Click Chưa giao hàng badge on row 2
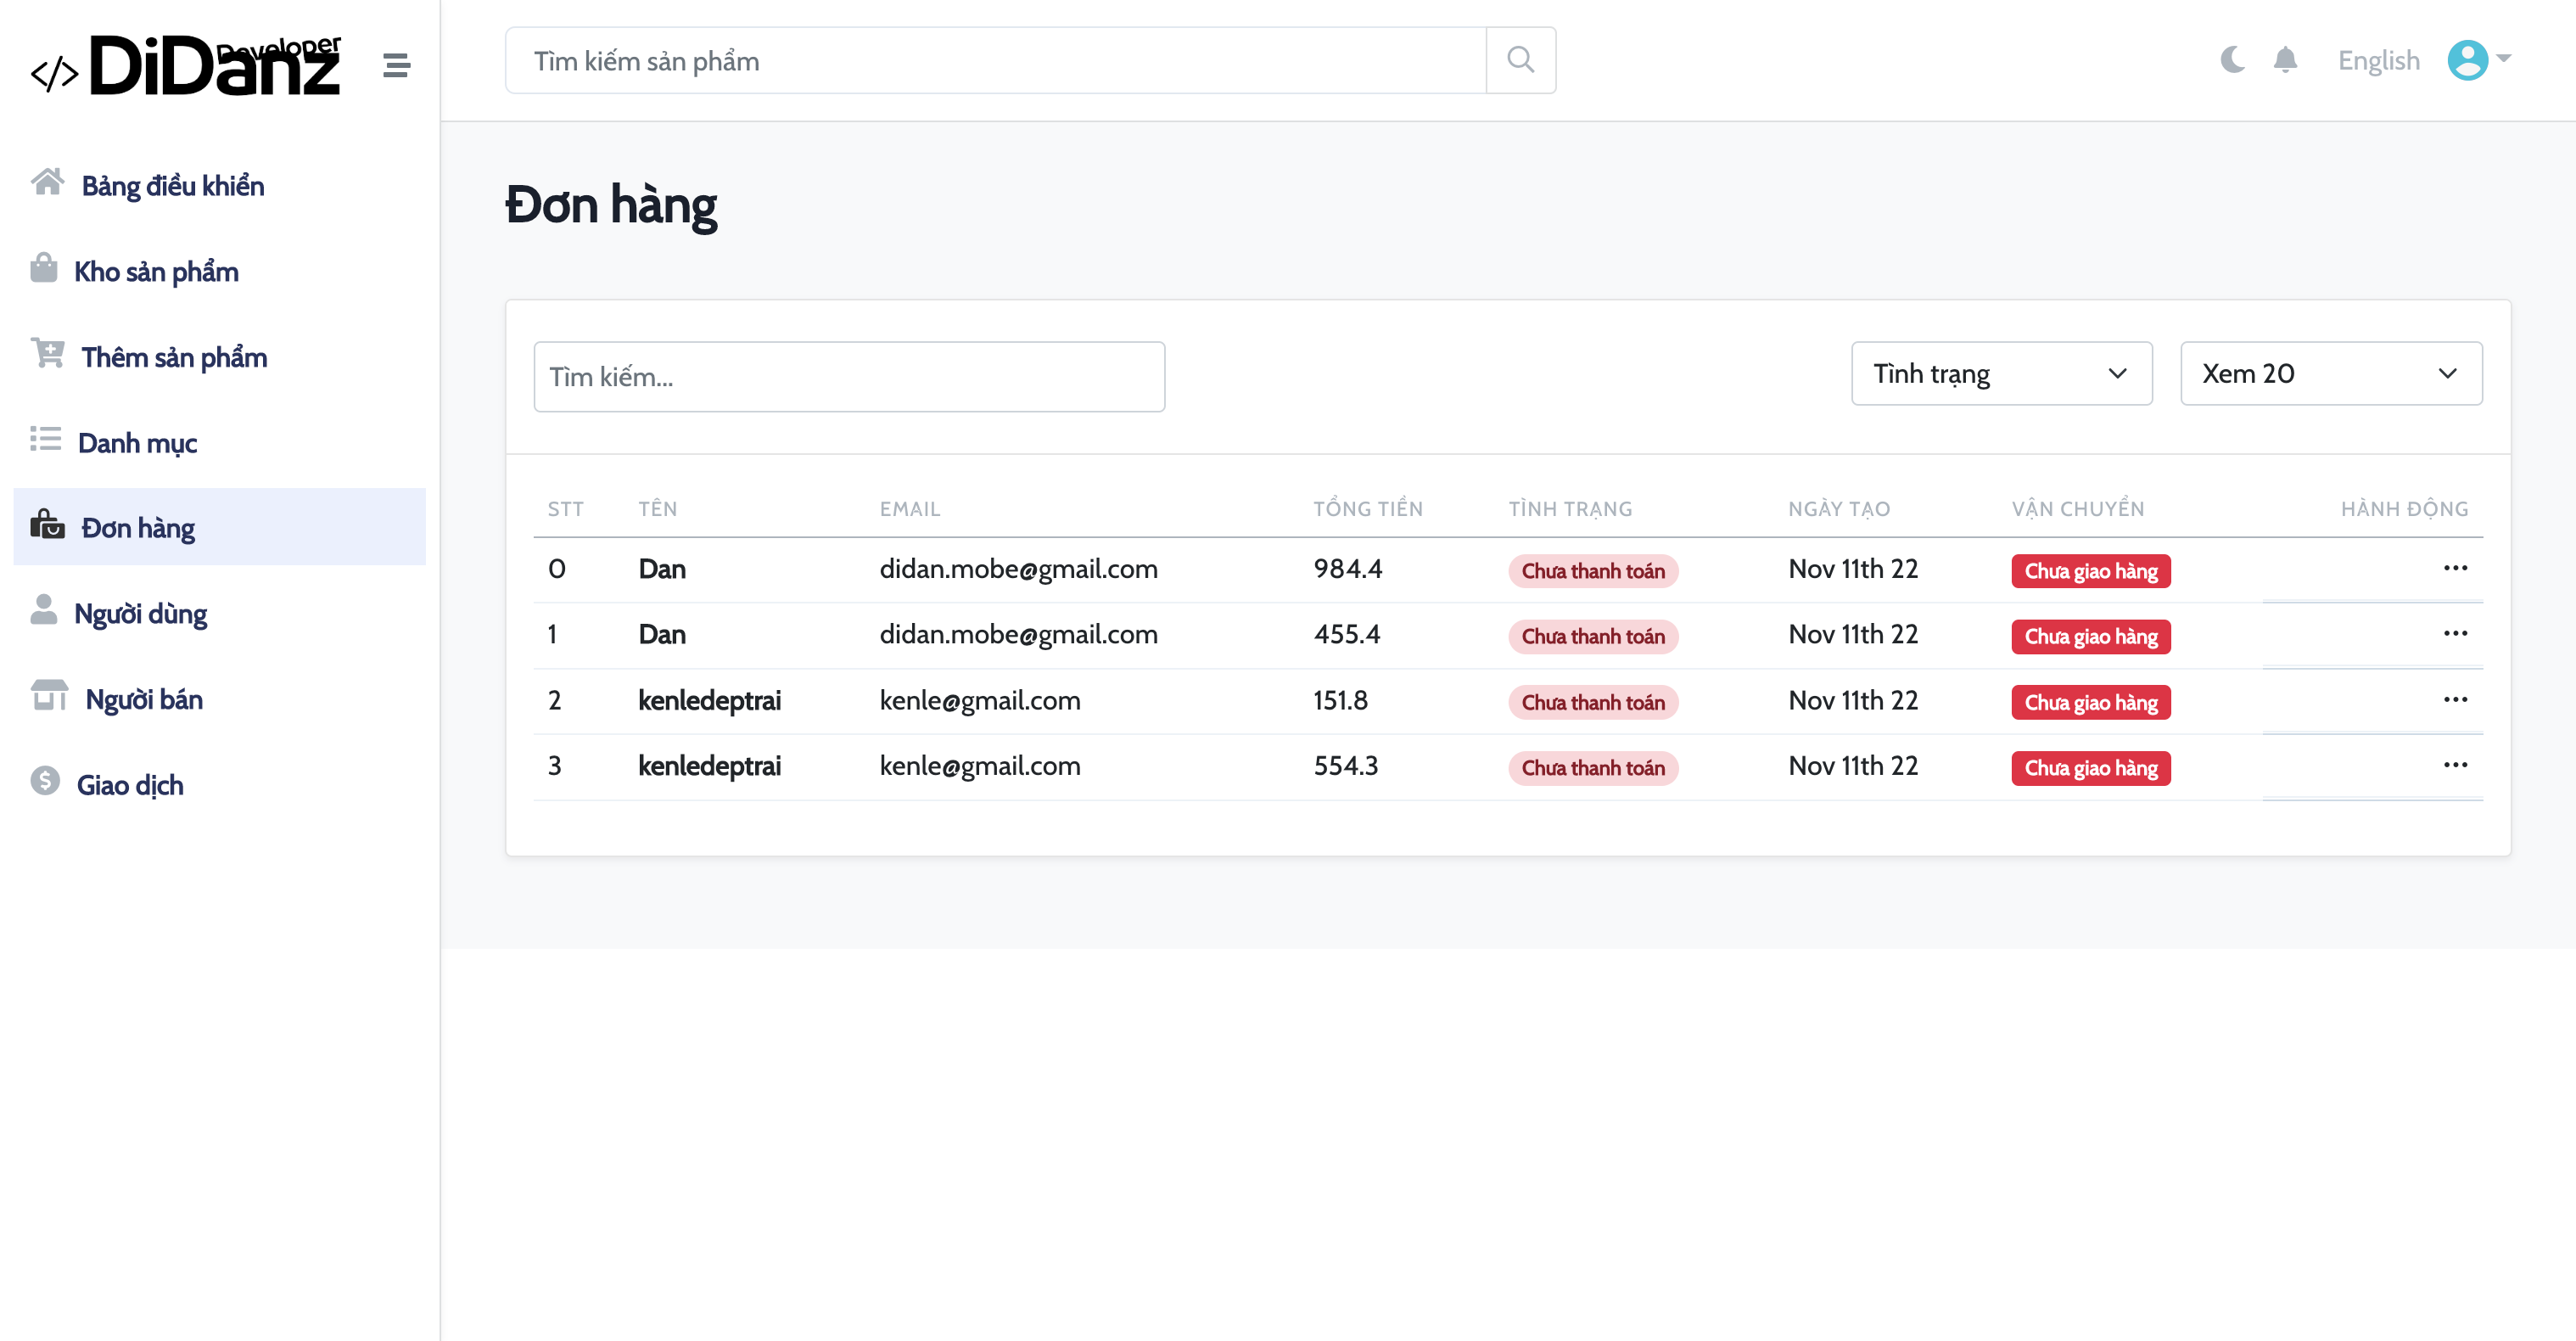The width and height of the screenshot is (2576, 1341). click(2090, 702)
